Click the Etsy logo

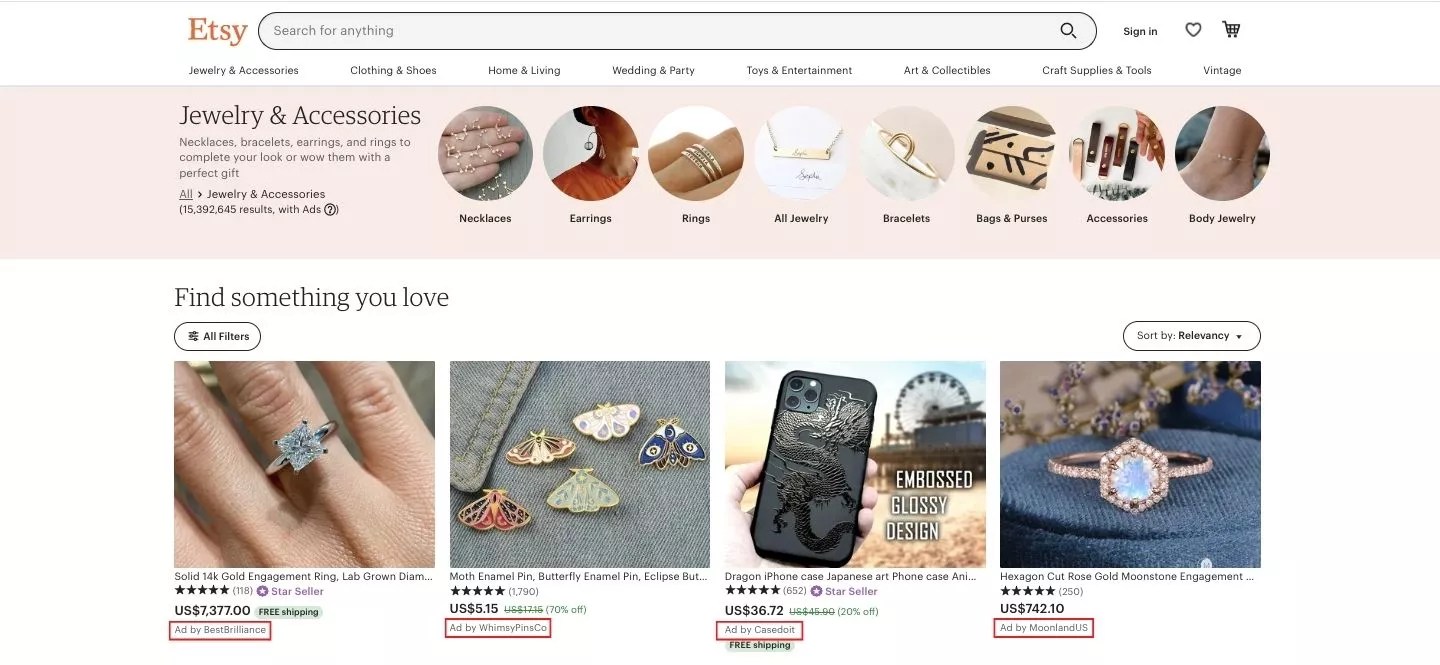pos(217,31)
